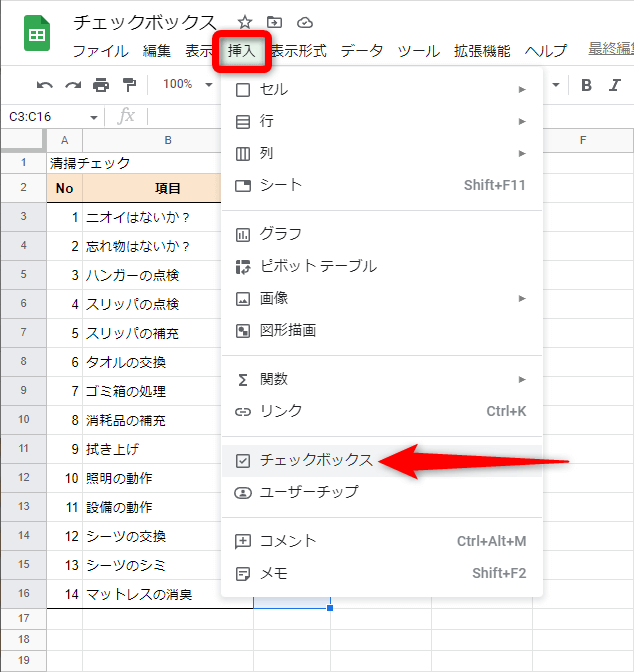Click the 画像 image icon
The width and height of the screenshot is (634, 672).
tap(243, 299)
